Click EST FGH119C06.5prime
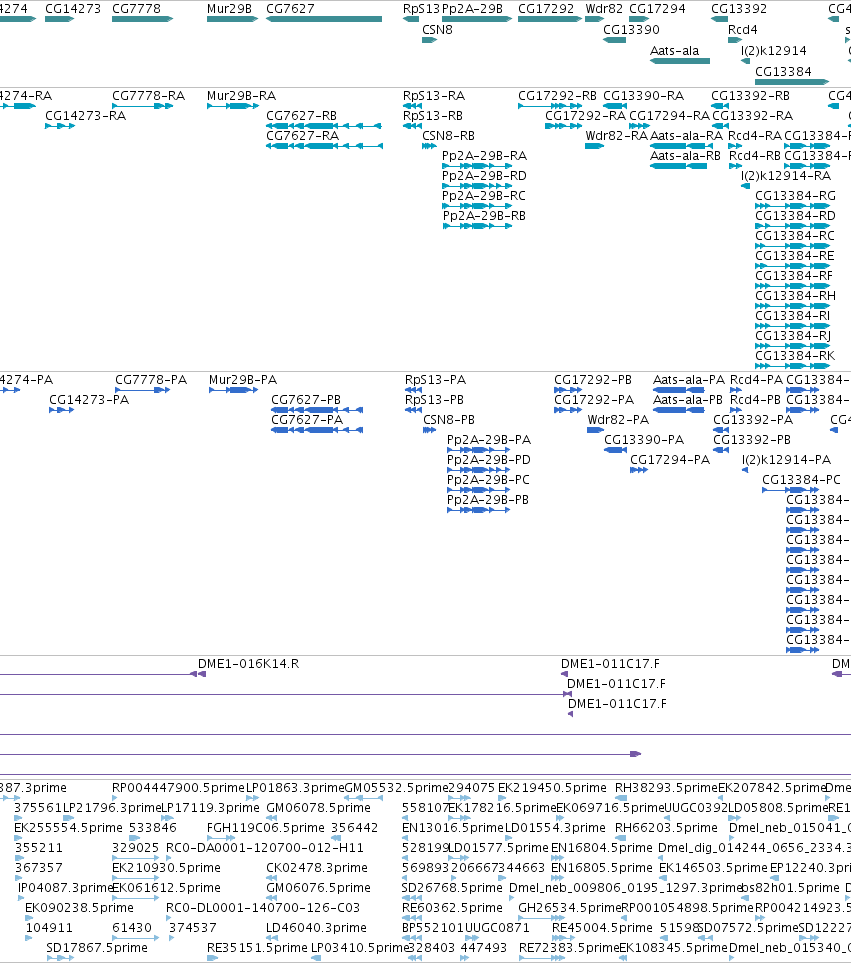Viewport: 851px width, 963px height. tap(266, 827)
